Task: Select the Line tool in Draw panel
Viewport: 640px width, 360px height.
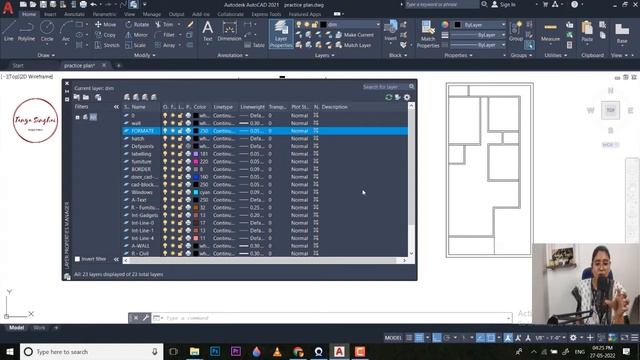Action: [9, 31]
